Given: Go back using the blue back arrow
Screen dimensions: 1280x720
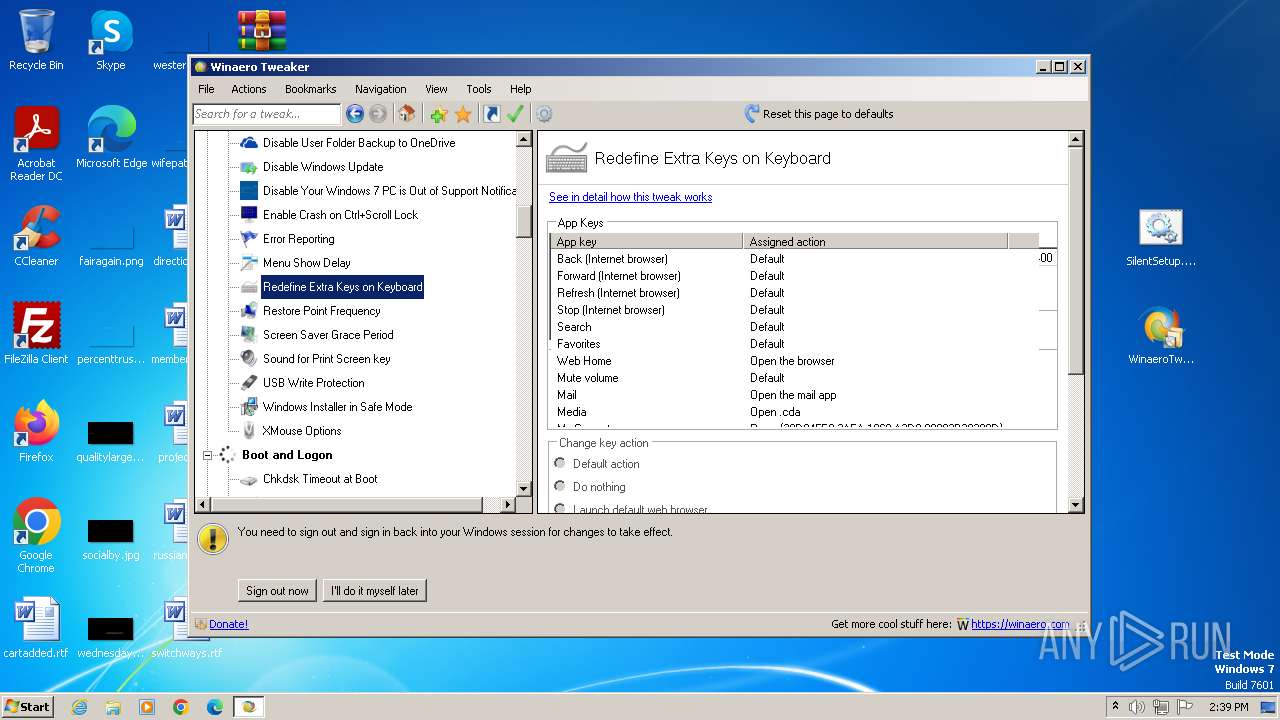Looking at the screenshot, I should point(355,114).
